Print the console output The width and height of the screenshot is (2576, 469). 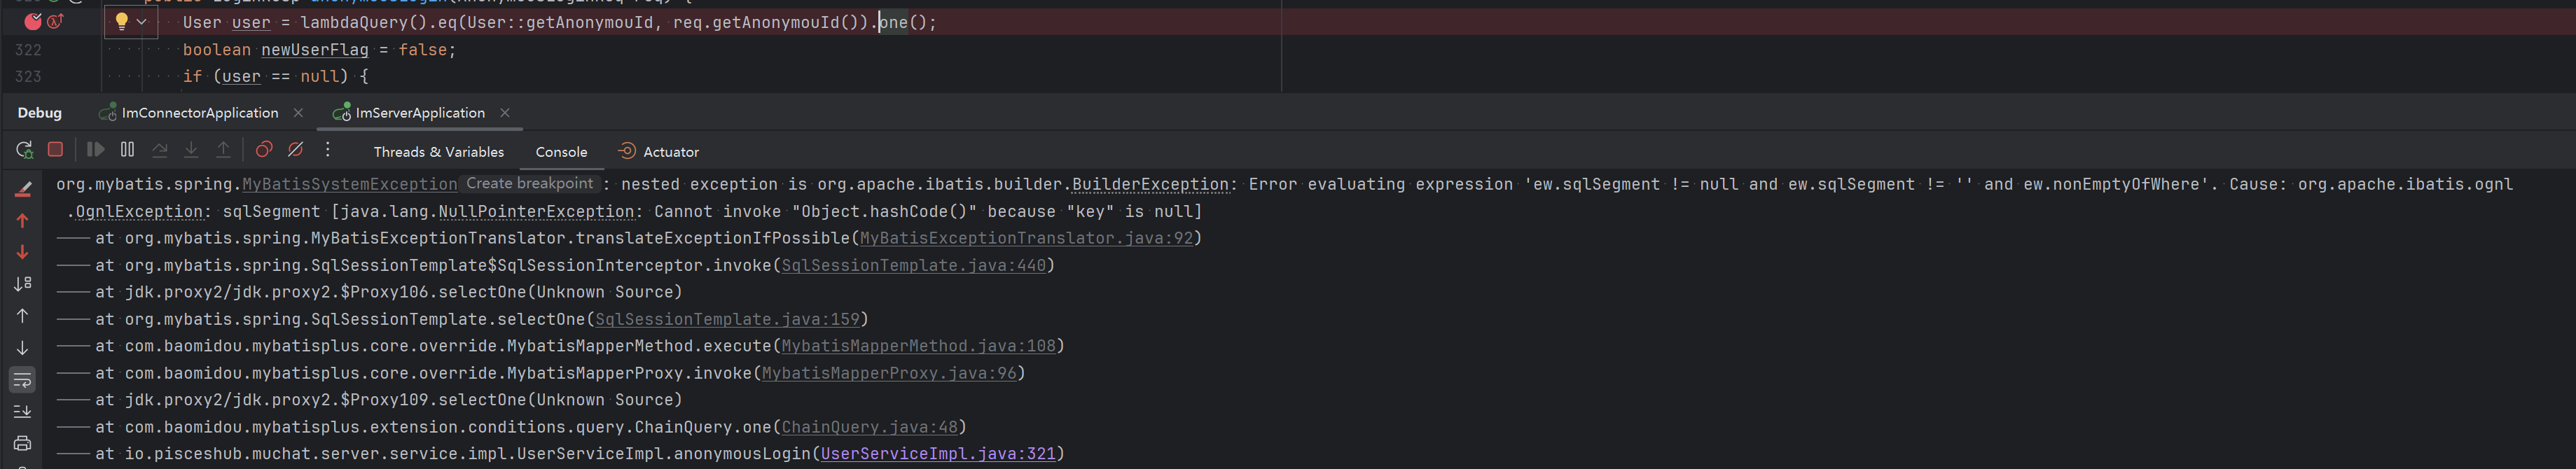[x=22, y=443]
